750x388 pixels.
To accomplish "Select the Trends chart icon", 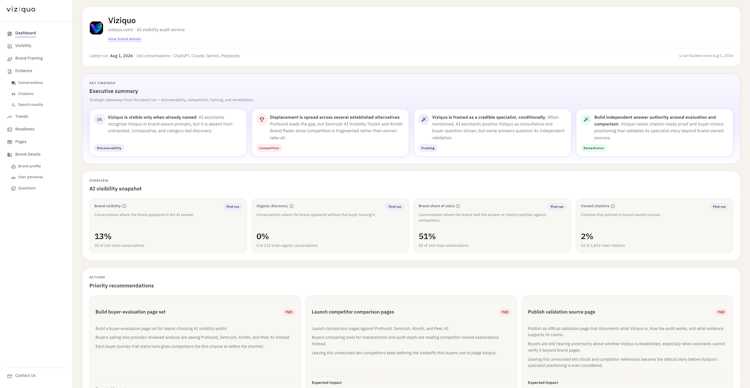I will (x=10, y=117).
